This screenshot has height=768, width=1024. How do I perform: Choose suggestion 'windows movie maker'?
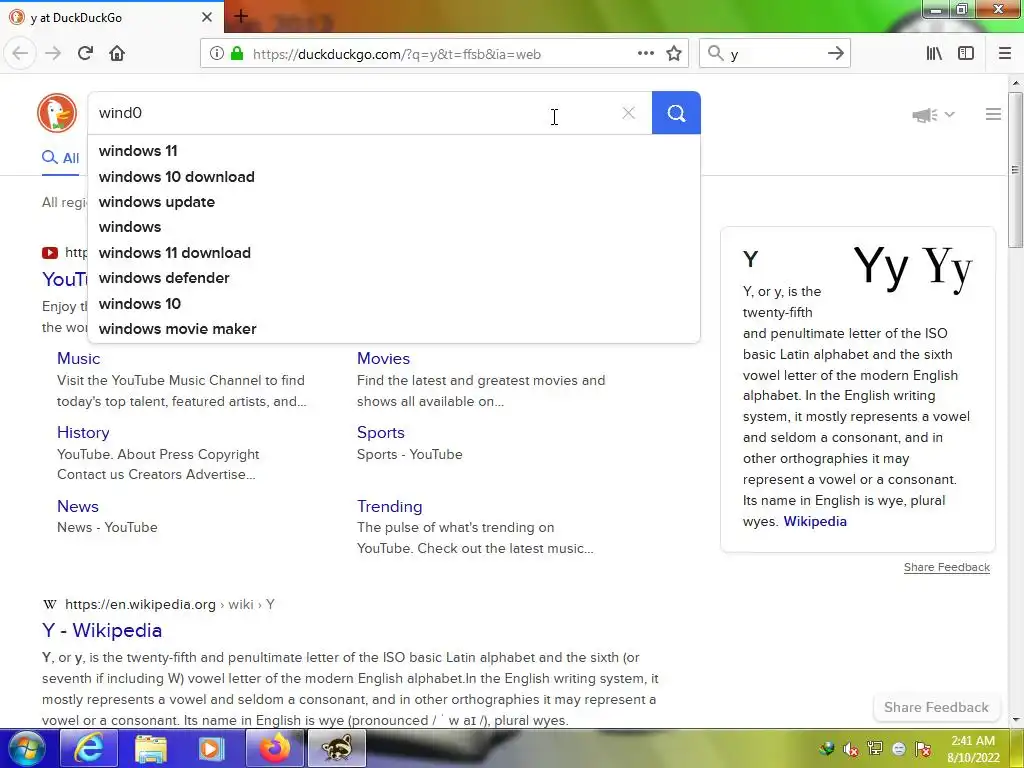(x=394, y=328)
